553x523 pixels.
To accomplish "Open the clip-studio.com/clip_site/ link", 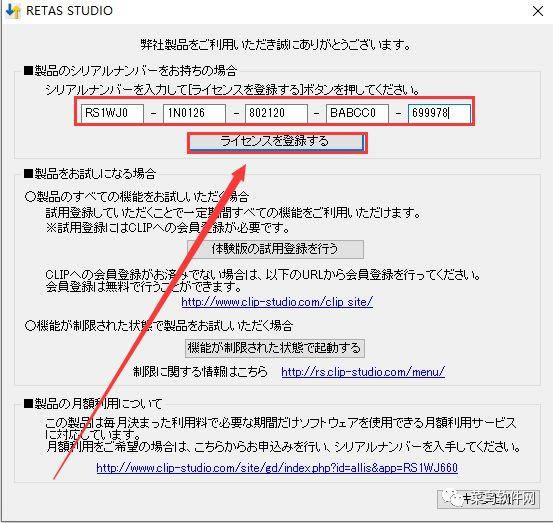I will click(277, 302).
